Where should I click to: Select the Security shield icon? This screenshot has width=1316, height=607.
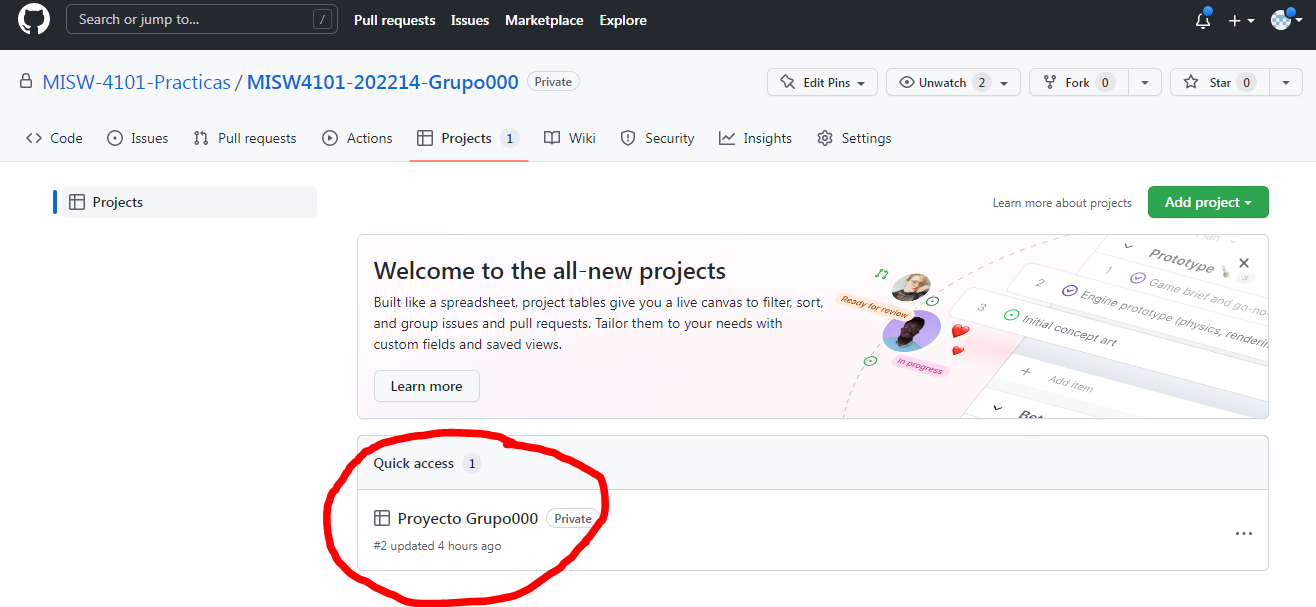click(628, 138)
